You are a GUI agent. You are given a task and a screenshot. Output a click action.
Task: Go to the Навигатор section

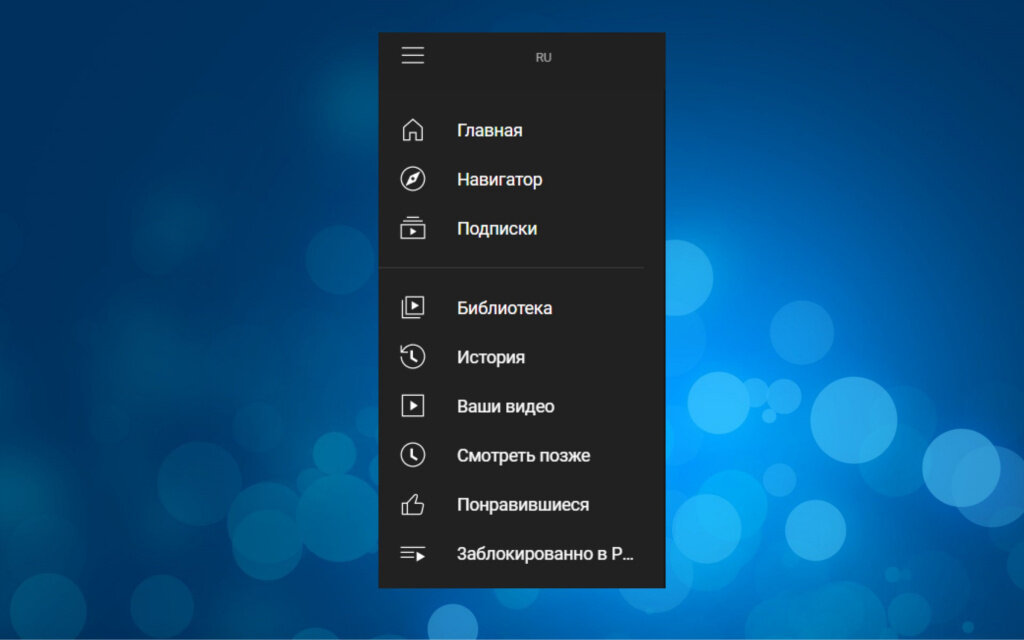[500, 180]
